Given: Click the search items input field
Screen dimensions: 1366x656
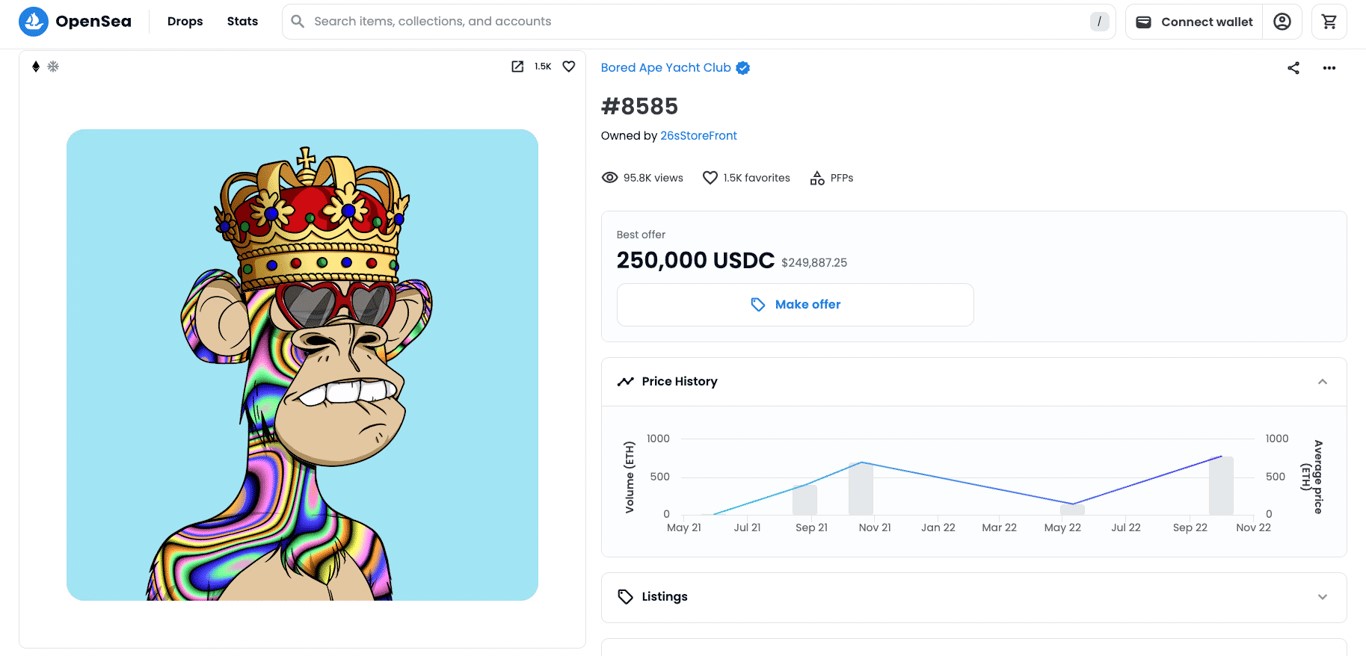Looking at the screenshot, I should point(690,21).
